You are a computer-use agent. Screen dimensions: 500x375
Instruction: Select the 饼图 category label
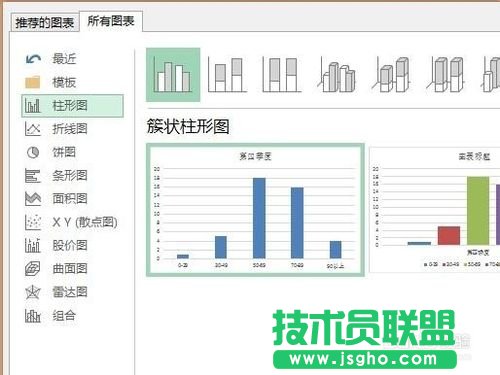tap(64, 152)
